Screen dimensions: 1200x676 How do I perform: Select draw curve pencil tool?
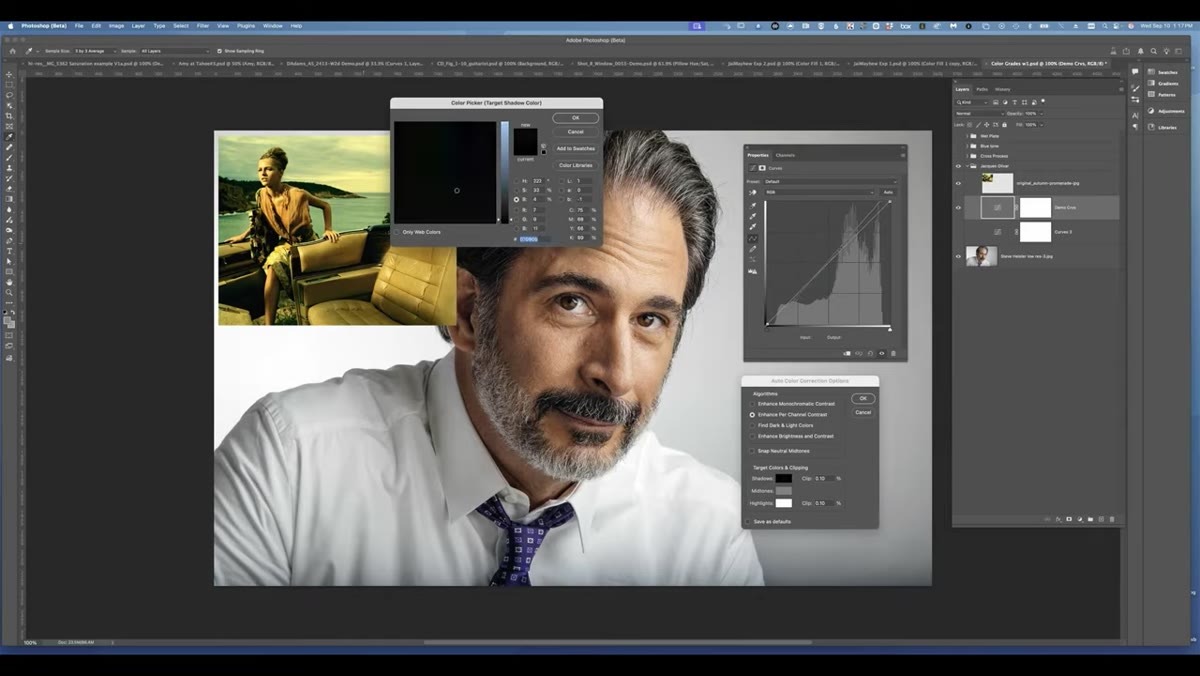point(753,249)
